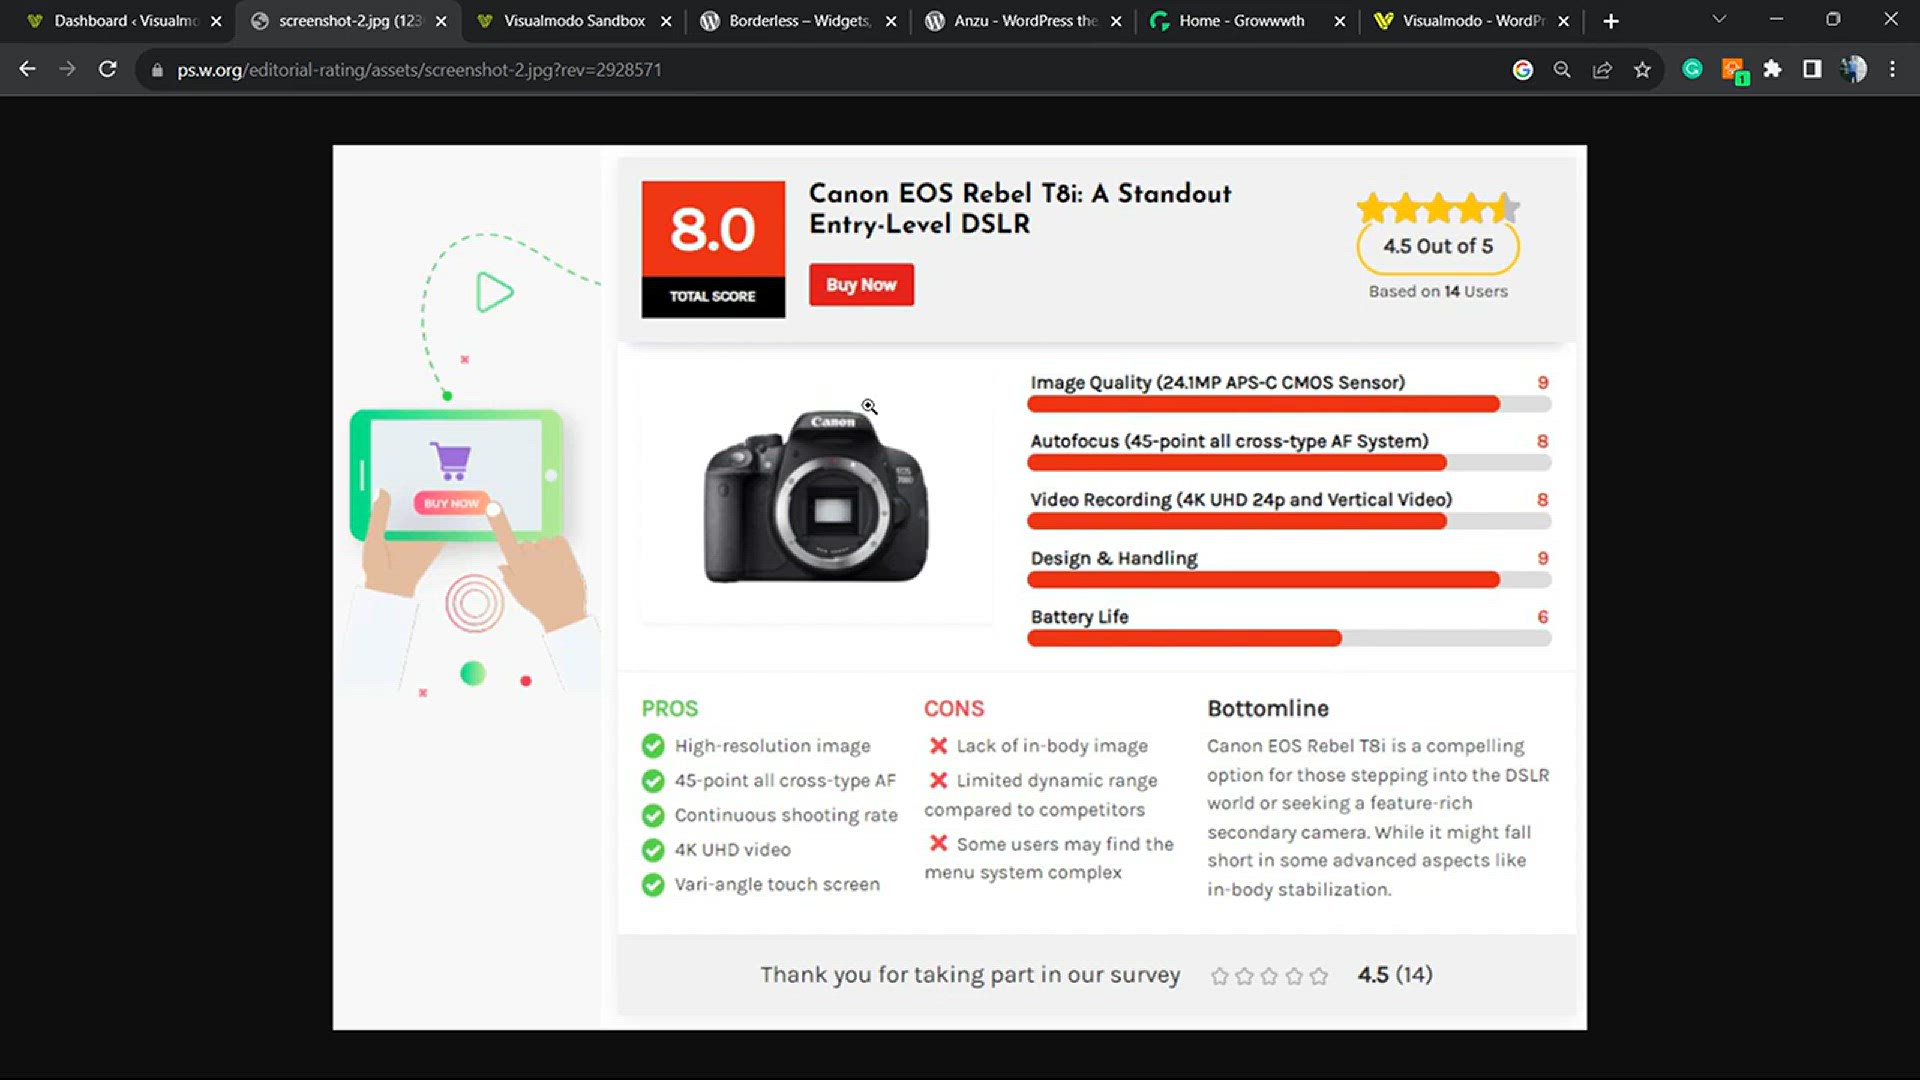The image size is (1920, 1080).
Task: Click the Video Recording rating bar
Action: (1289, 521)
